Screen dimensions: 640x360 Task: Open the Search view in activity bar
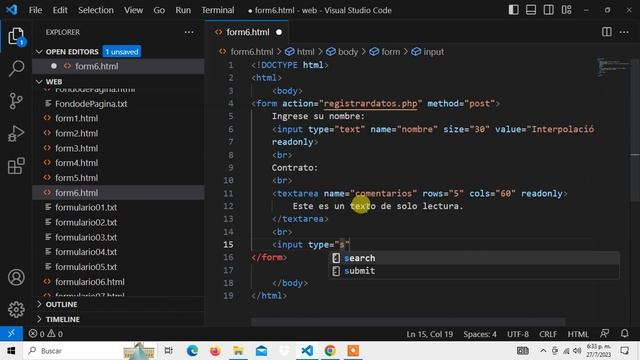click(16, 69)
